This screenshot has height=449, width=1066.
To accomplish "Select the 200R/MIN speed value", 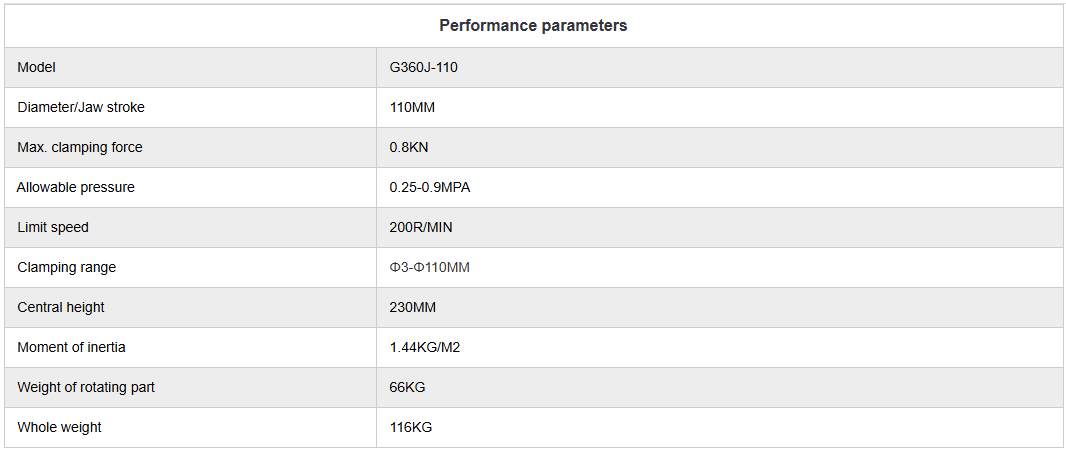I will [421, 227].
